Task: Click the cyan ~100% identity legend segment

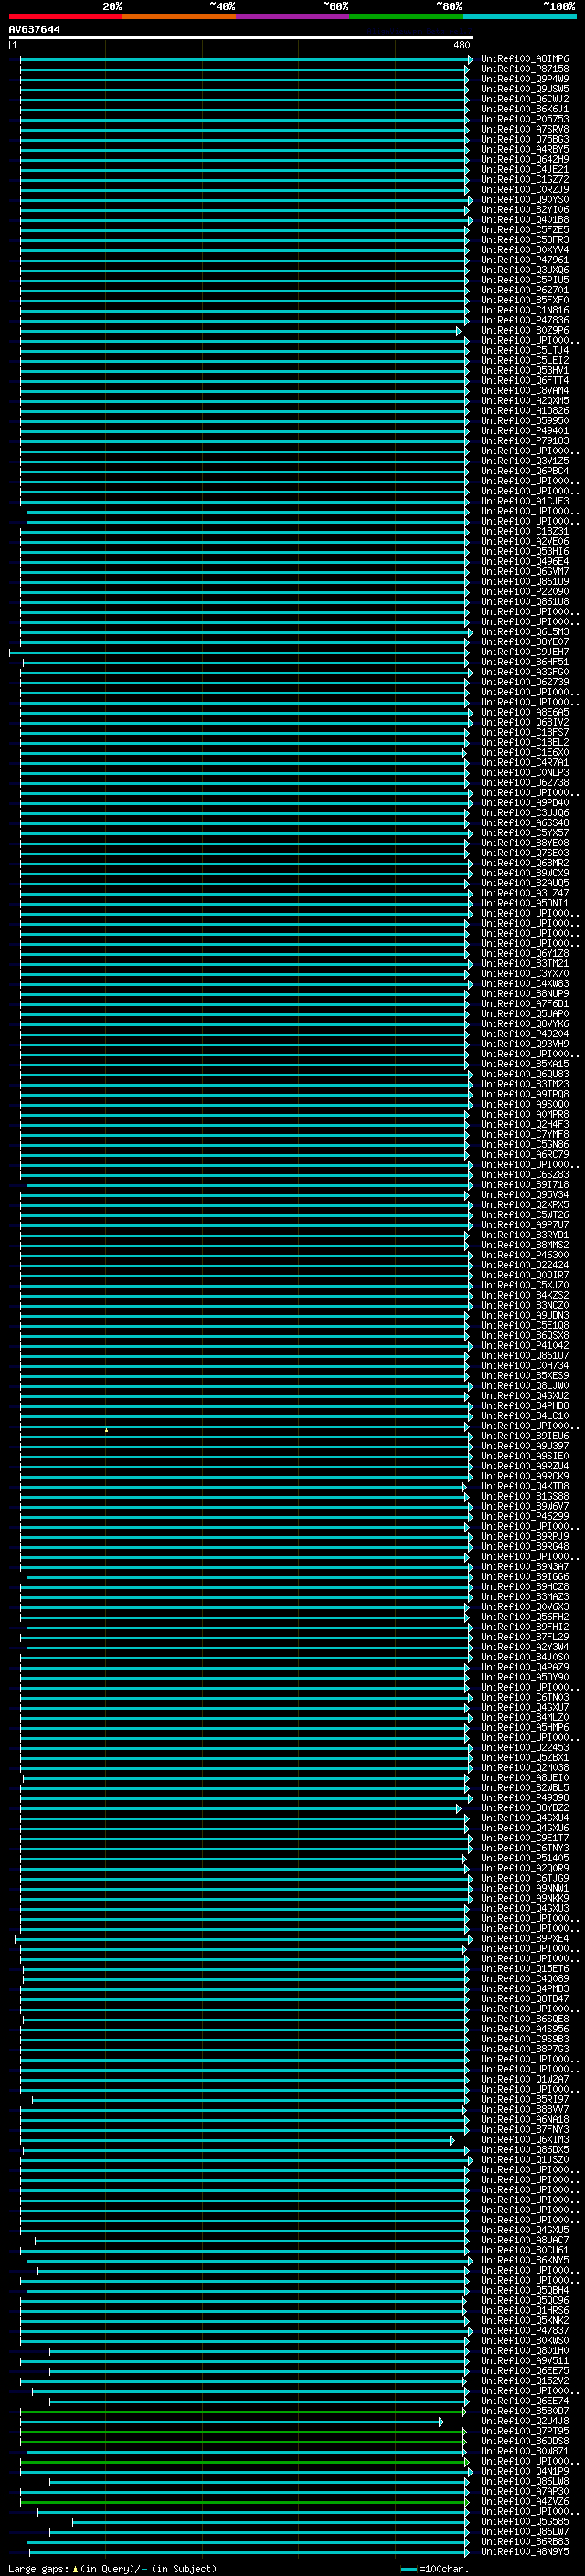Action: (x=519, y=16)
